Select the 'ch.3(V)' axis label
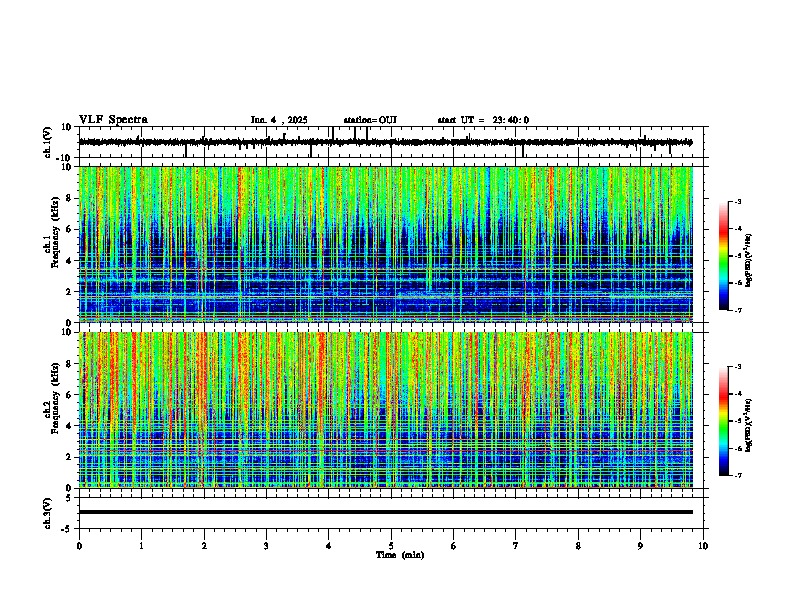This screenshot has width=792, height=612. pyautogui.click(x=48, y=513)
